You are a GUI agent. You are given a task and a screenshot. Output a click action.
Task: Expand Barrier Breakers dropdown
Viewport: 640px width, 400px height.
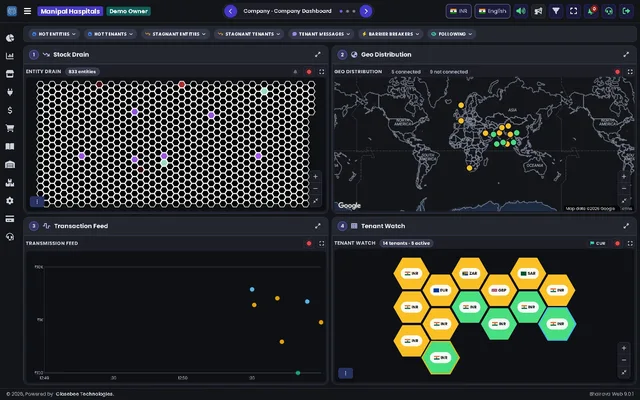click(x=391, y=34)
